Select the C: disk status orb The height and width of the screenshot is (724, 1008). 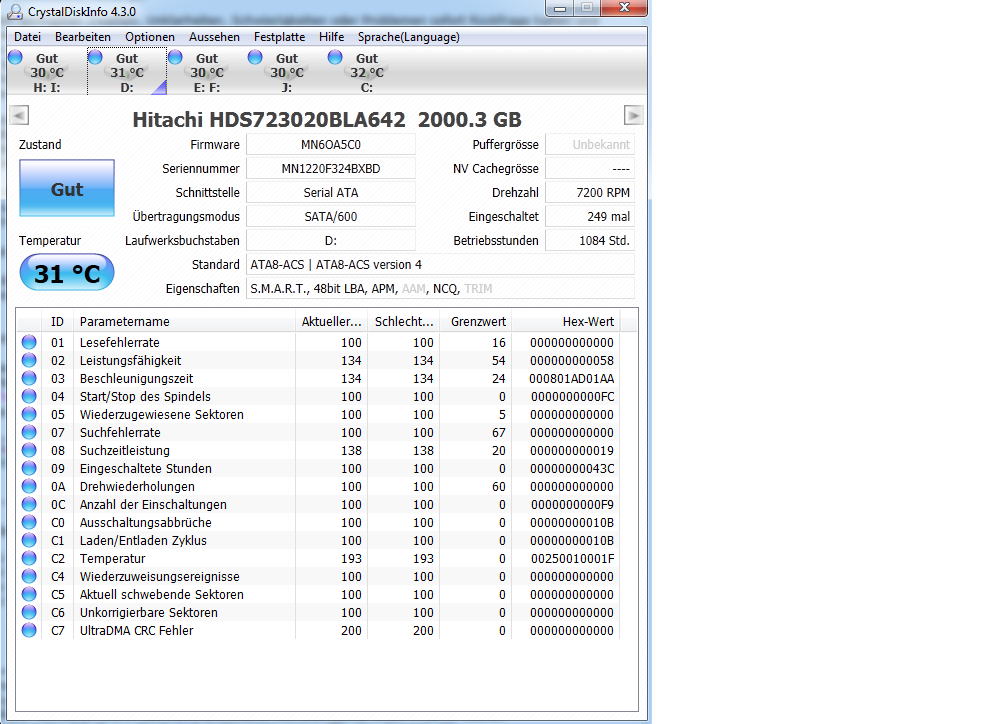[x=335, y=58]
